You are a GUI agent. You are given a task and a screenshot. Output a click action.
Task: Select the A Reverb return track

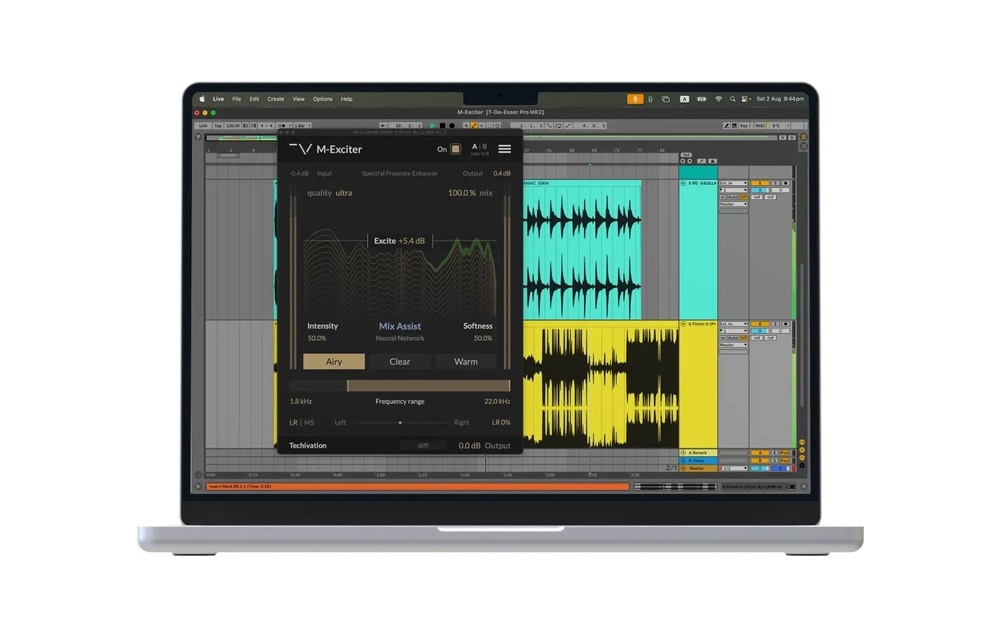[x=698, y=453]
